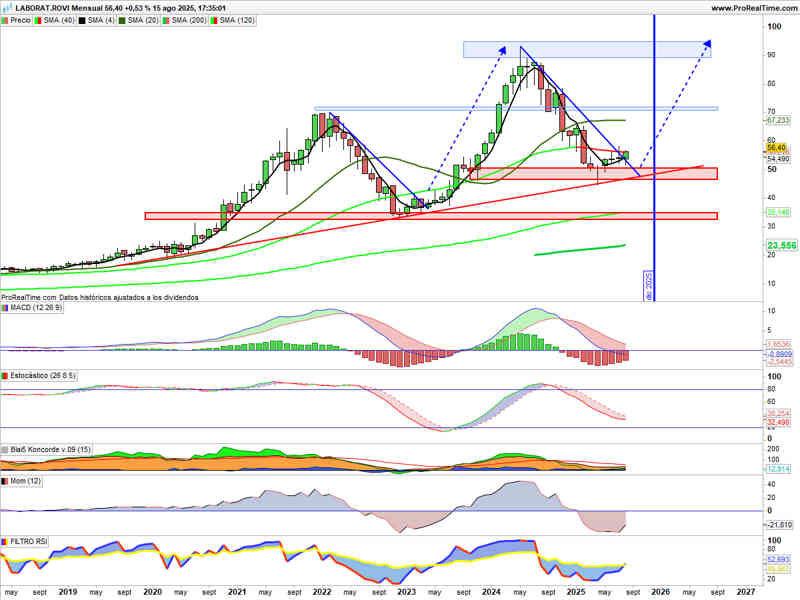This screenshot has height=600, width=800.
Task: Click the Estocástico indicator panel icon
Action: coord(5,376)
